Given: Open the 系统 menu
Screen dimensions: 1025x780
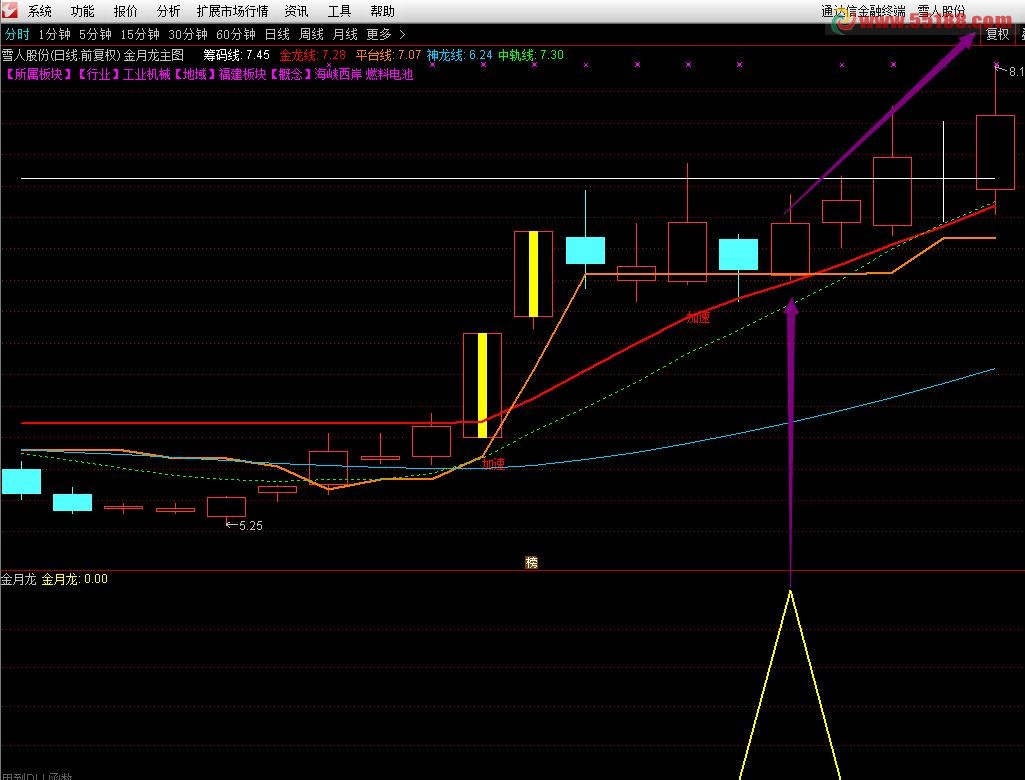Looking at the screenshot, I should (x=40, y=12).
